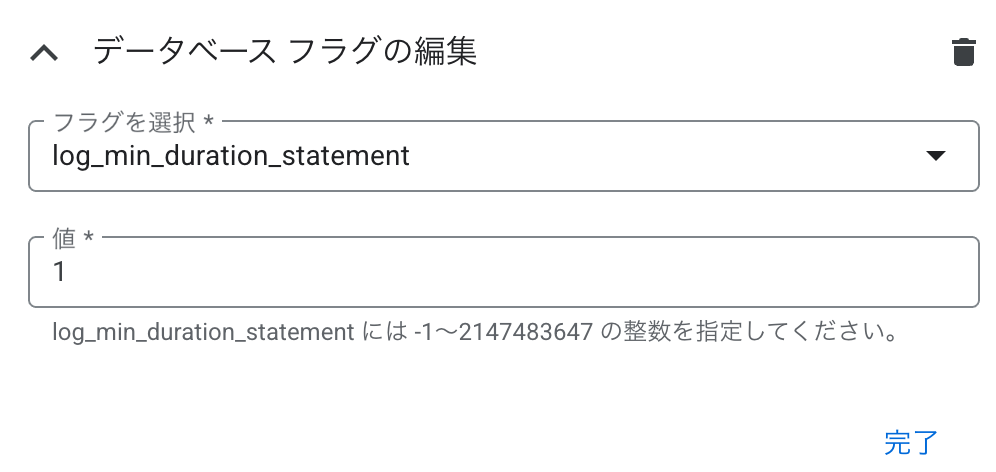
Task: Place cursor after value 1
Action: [67, 272]
